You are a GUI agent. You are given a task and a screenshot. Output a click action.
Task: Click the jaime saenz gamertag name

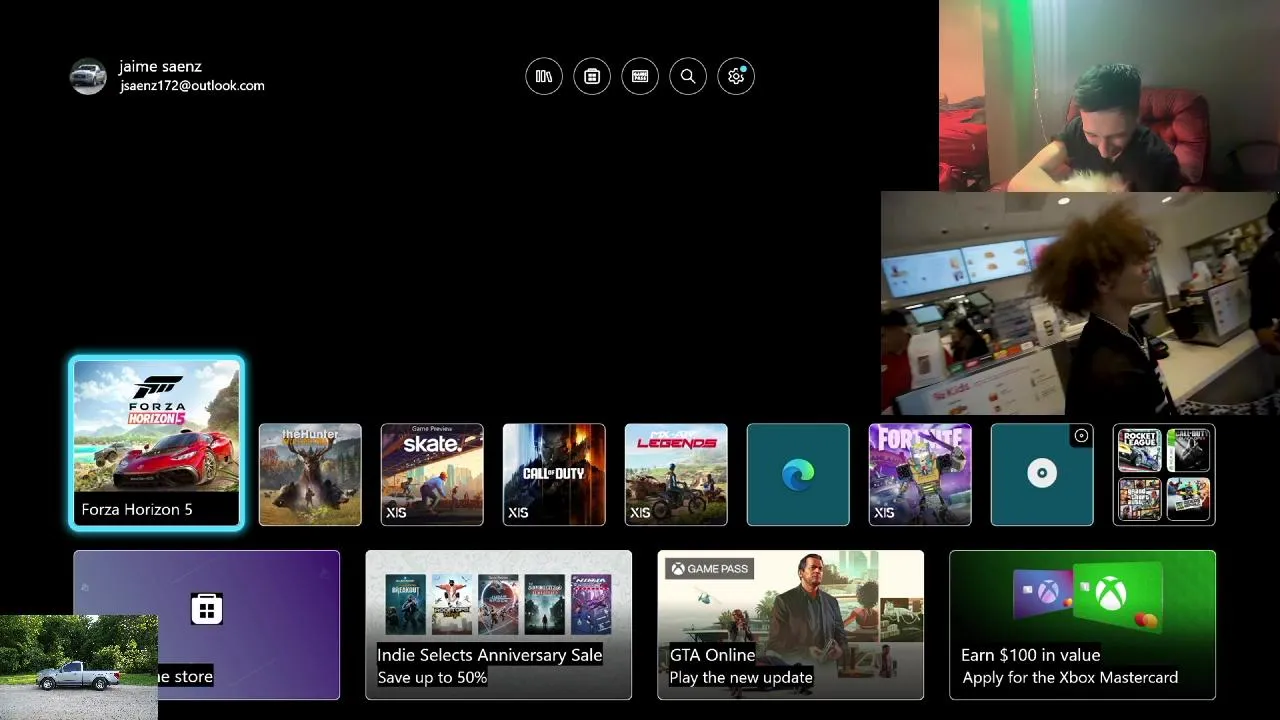pyautogui.click(x=160, y=67)
